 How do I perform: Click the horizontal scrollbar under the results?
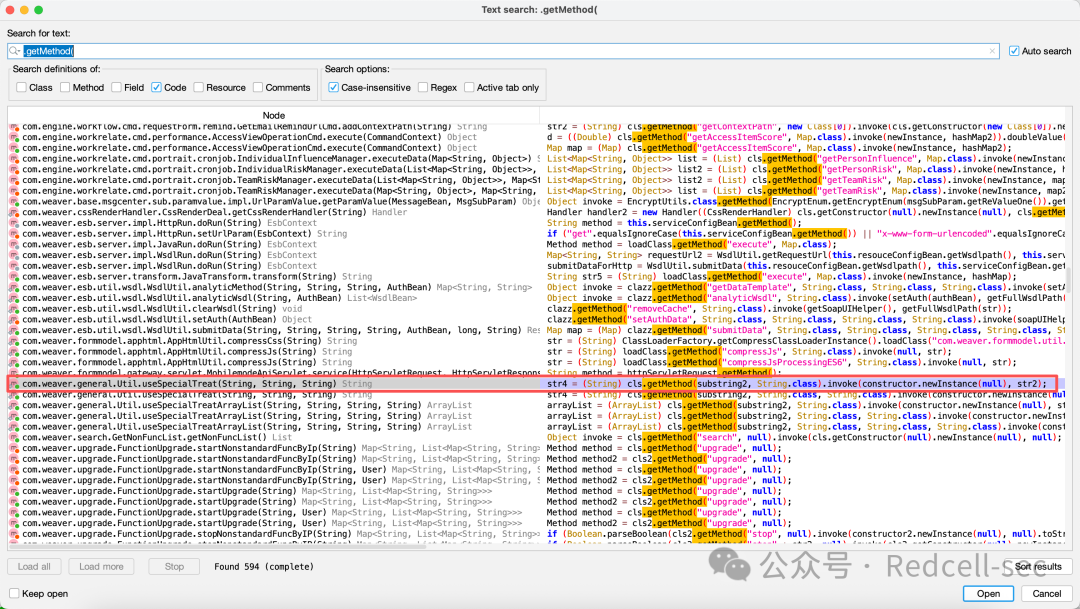(x=218, y=546)
